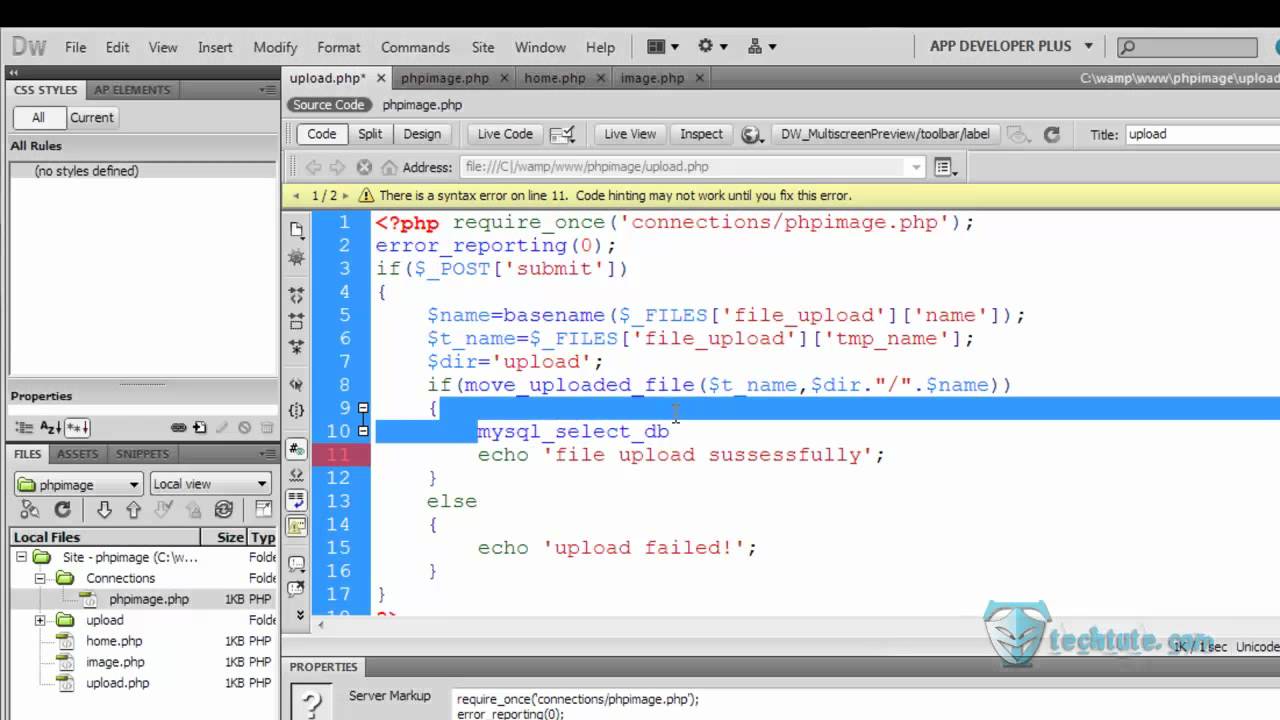Open the Local view dropdown
Screen dimensions: 1280x720
(210, 484)
